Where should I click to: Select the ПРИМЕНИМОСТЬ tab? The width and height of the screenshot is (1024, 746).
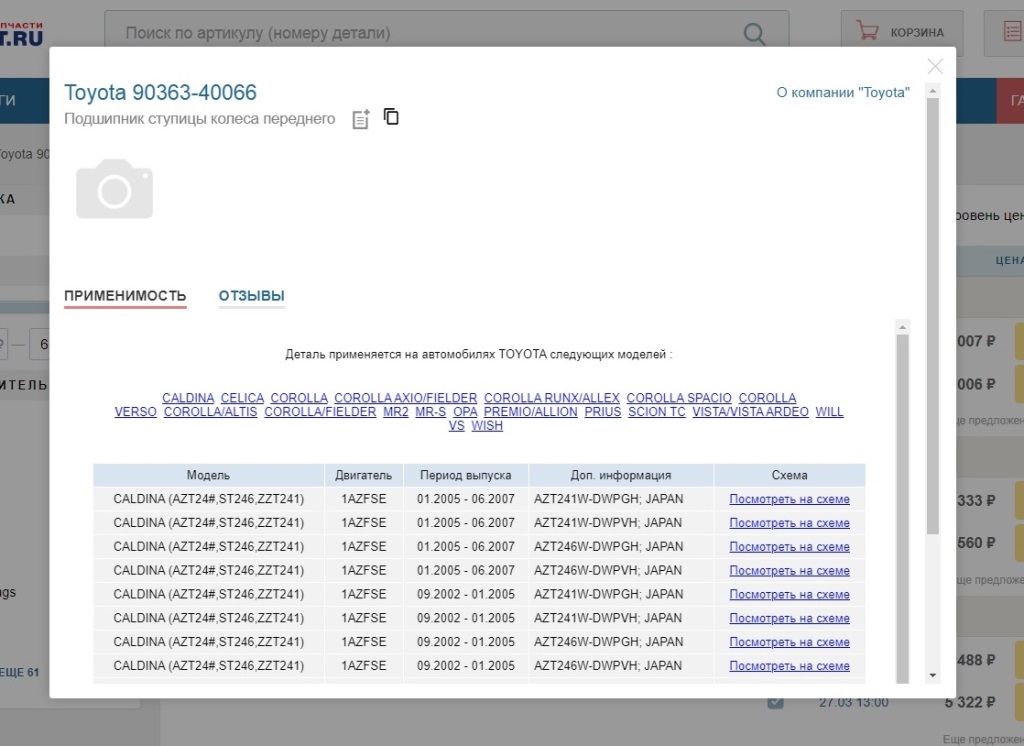pyautogui.click(x=125, y=296)
